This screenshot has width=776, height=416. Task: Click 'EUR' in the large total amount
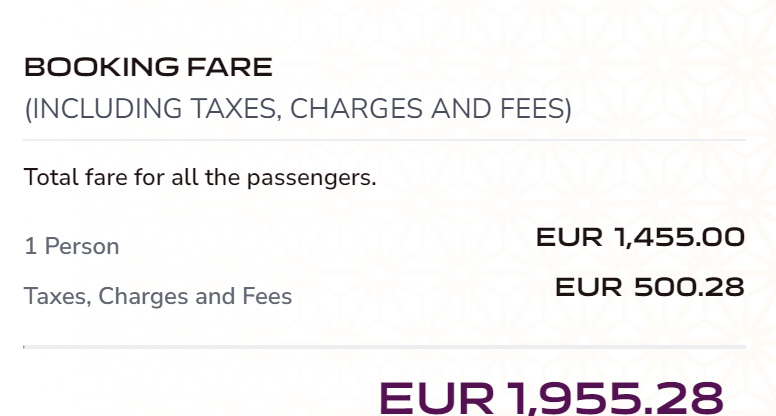coord(437,397)
